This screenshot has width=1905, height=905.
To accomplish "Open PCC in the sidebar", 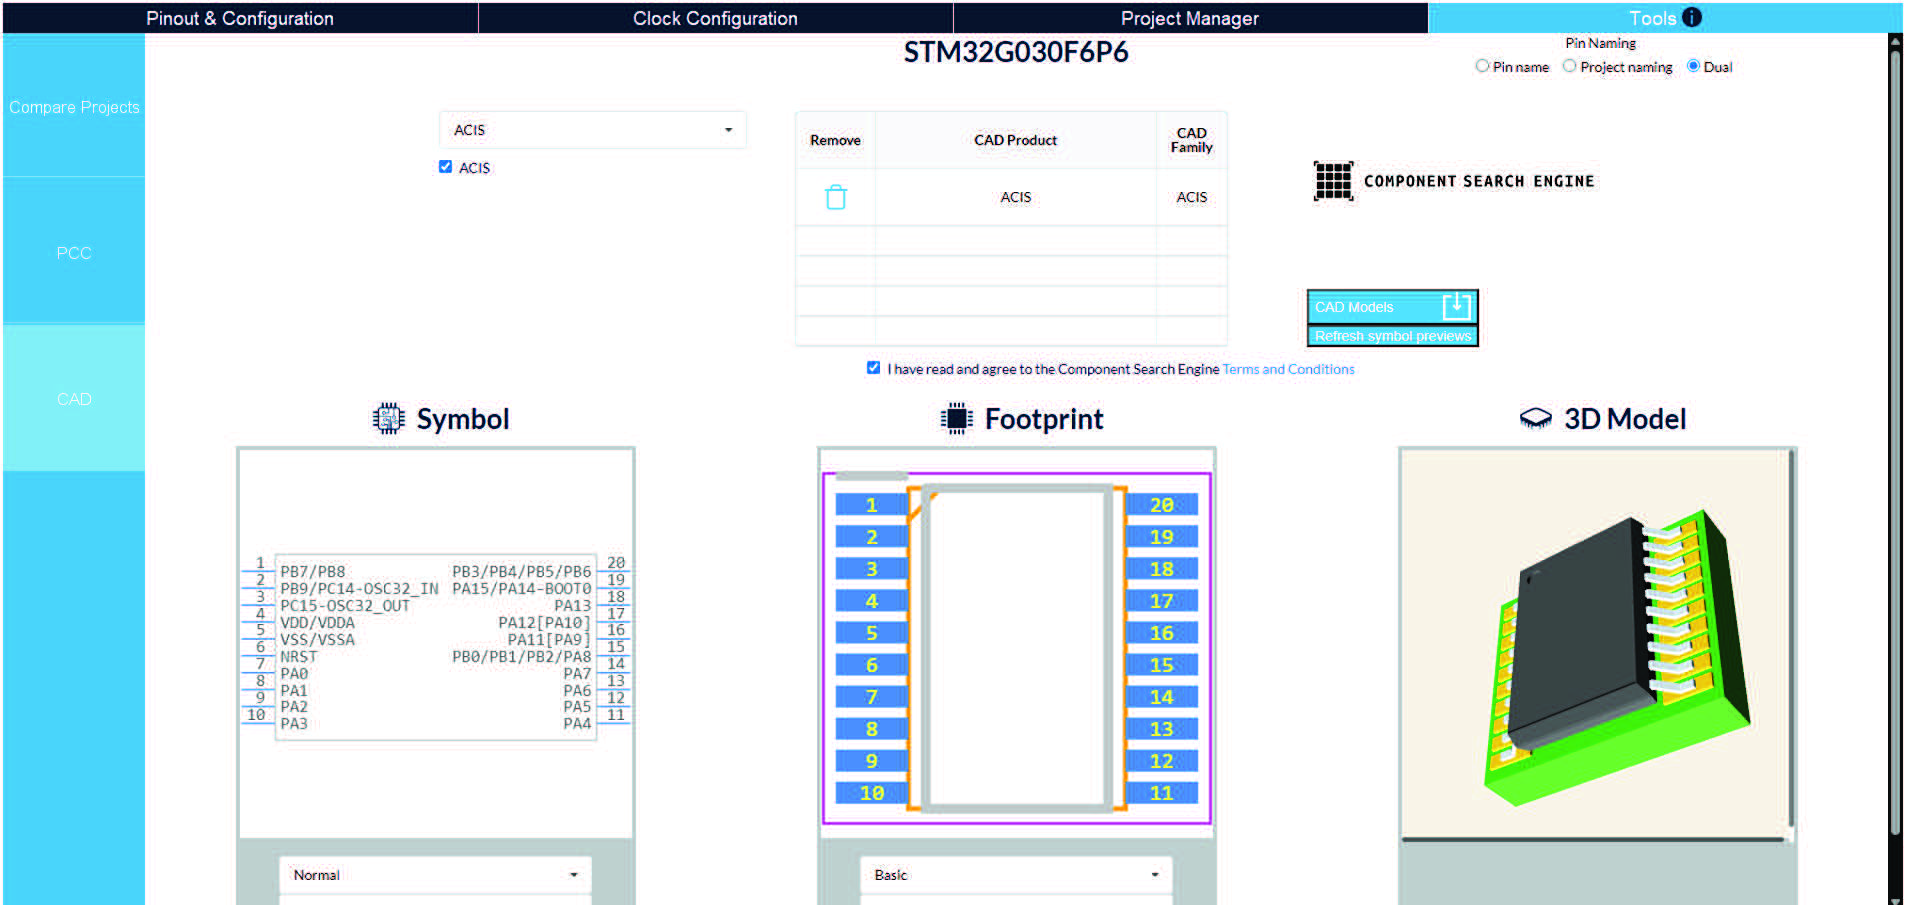I will pos(74,253).
